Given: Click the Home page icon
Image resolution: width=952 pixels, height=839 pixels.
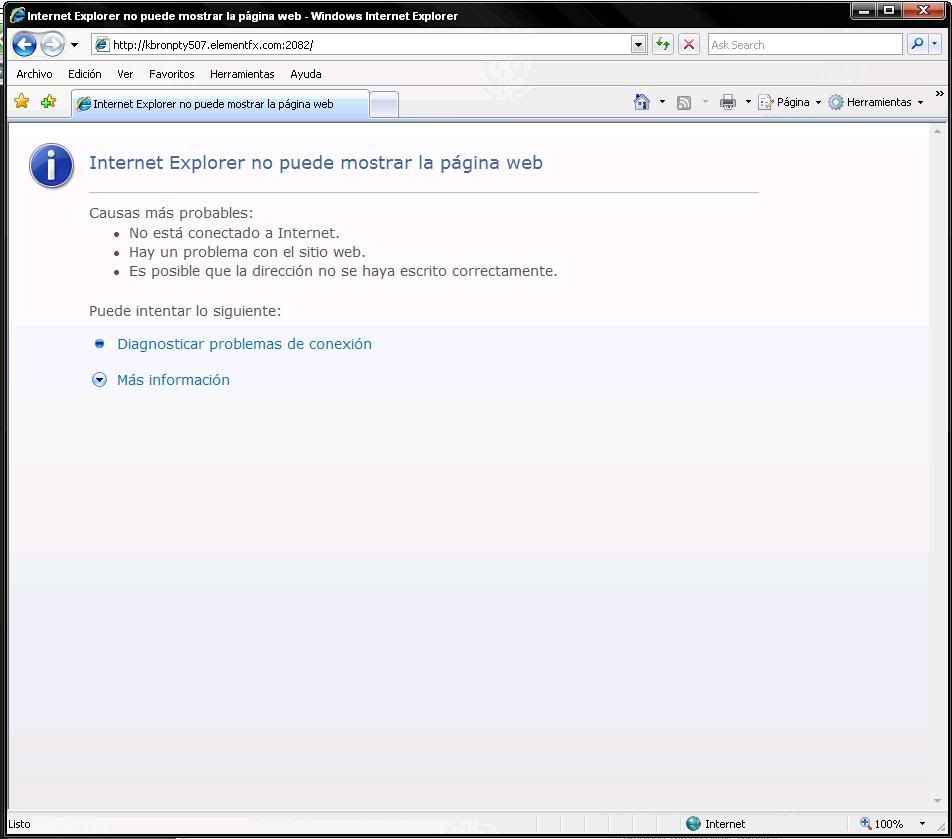Looking at the screenshot, I should (x=642, y=102).
